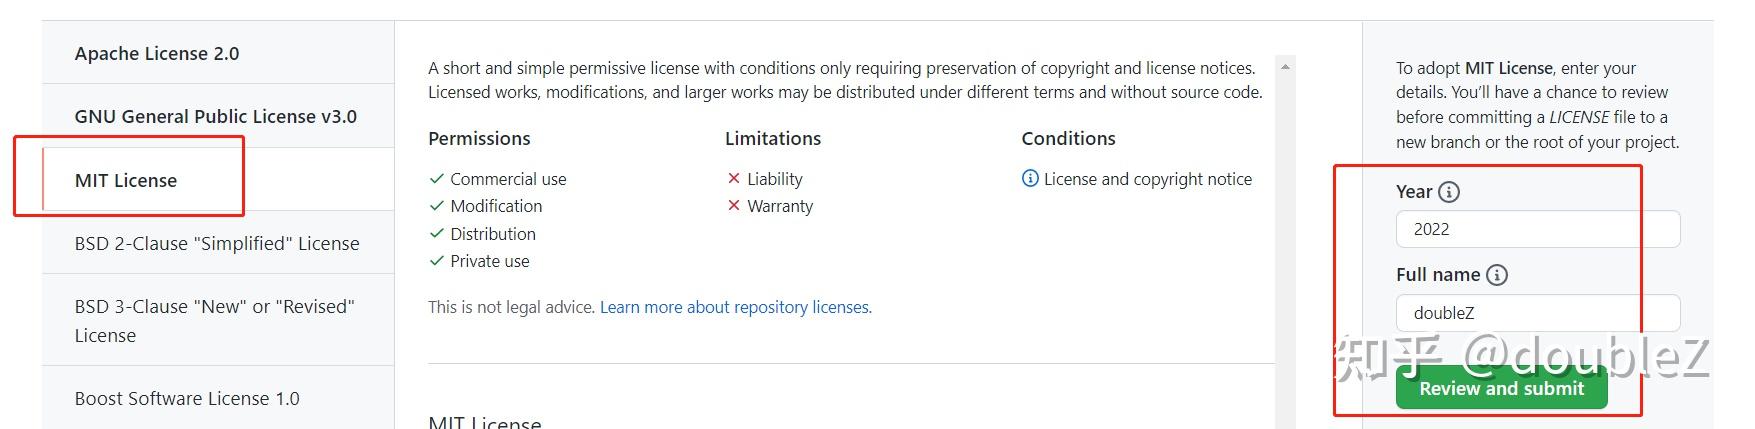Click the checkmark next to Commercial use
The image size is (1755, 429).
tap(436, 178)
